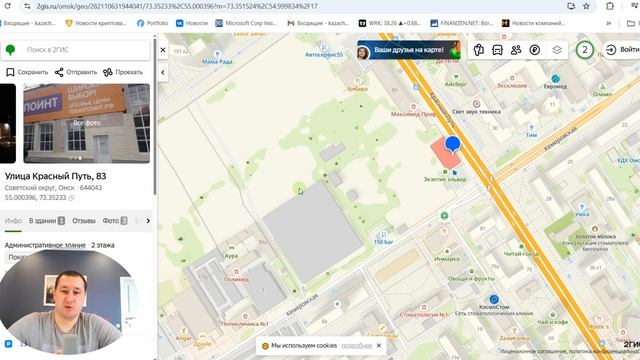Open the browser extensions puzzle icon
Viewport: 640px width, 360px height.
(x=610, y=6)
